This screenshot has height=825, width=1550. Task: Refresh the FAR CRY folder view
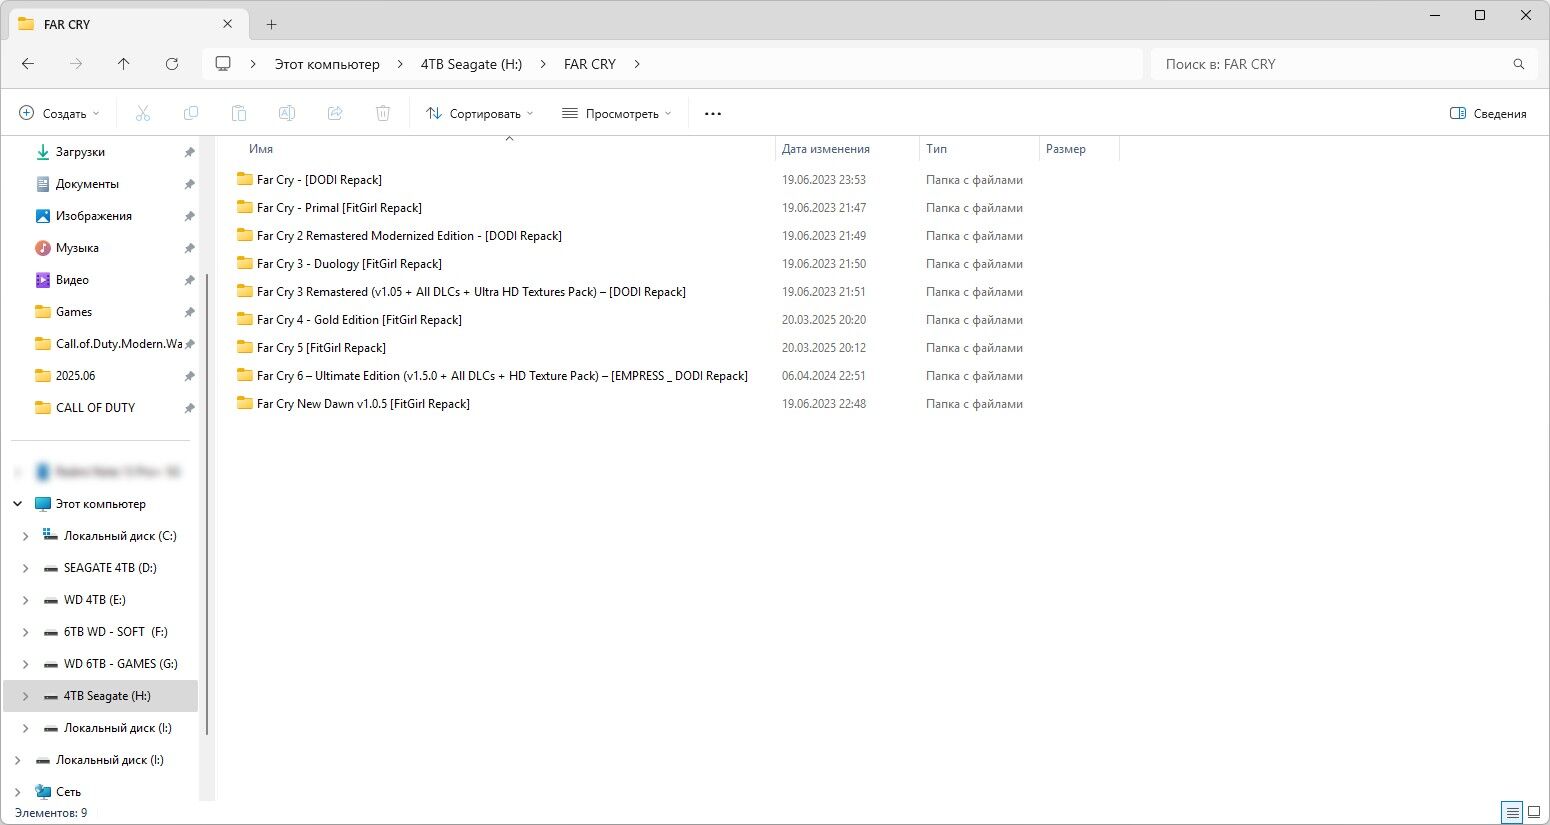172,64
